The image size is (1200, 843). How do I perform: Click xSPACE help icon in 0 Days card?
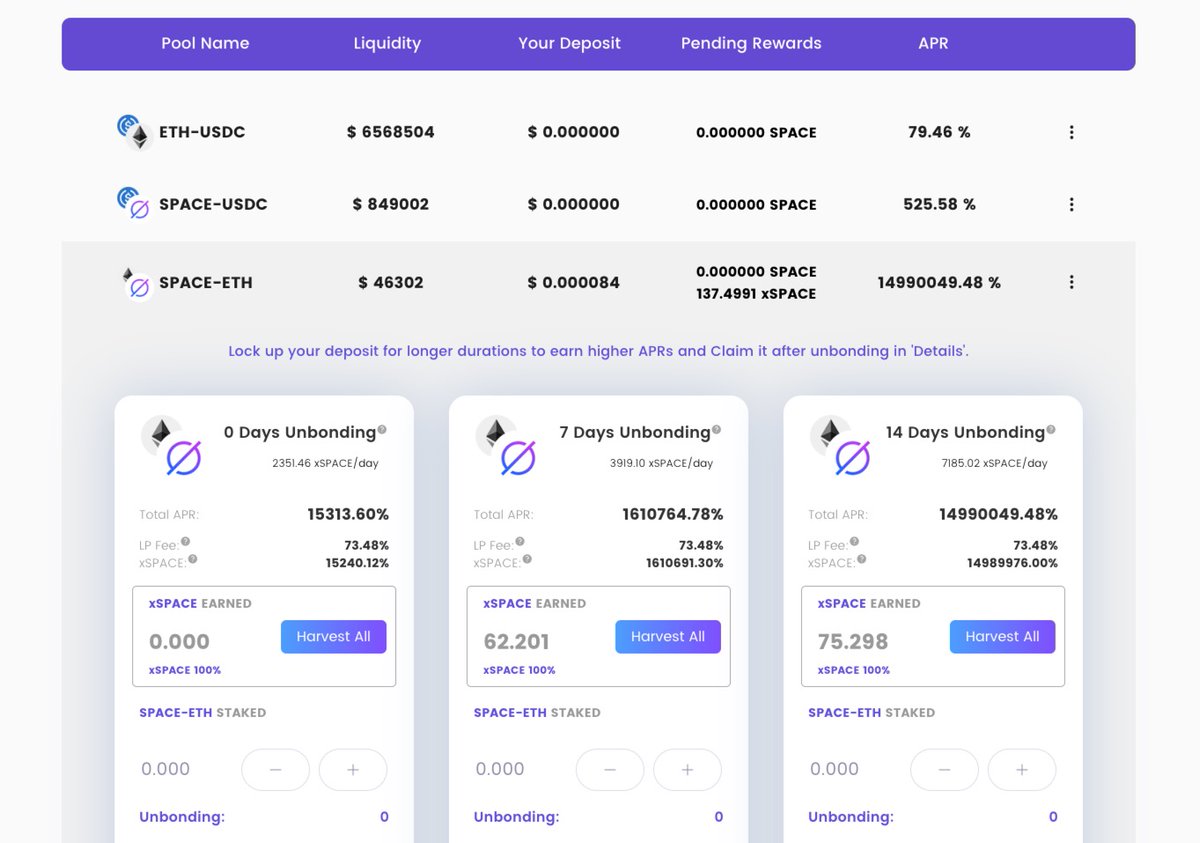(x=193, y=559)
